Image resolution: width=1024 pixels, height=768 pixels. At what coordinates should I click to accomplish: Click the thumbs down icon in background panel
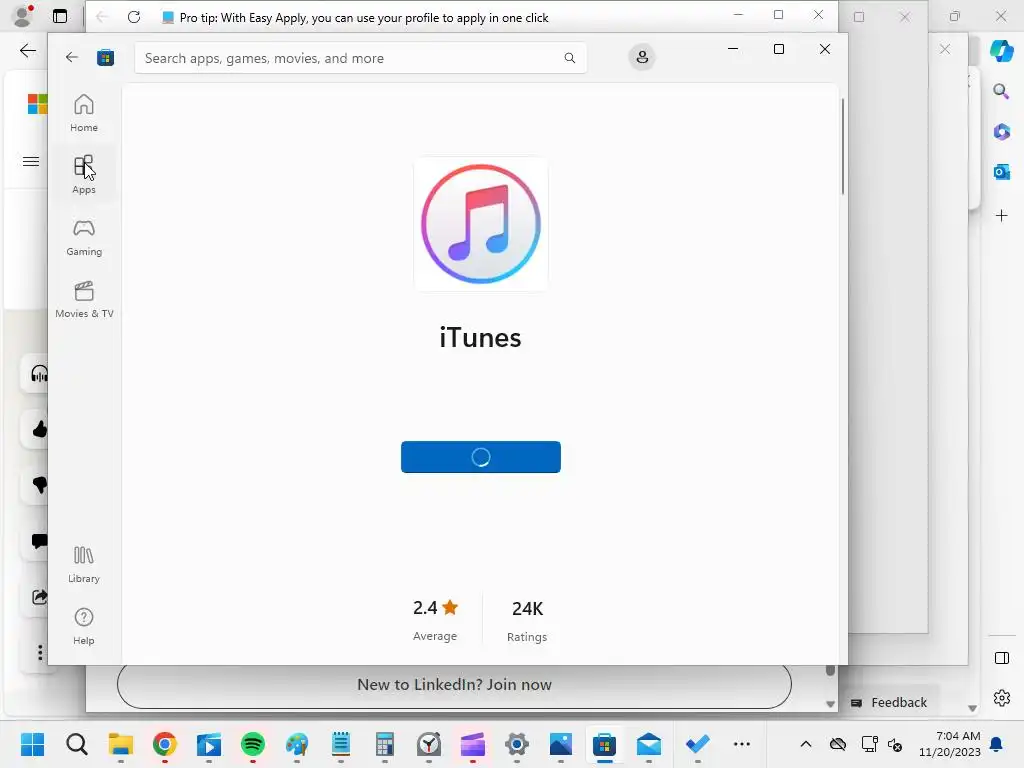[40, 485]
